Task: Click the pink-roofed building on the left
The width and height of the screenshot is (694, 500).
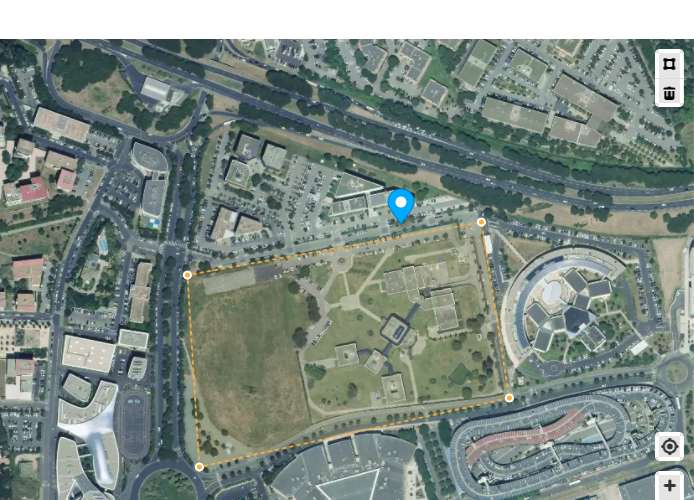Action: point(35,190)
